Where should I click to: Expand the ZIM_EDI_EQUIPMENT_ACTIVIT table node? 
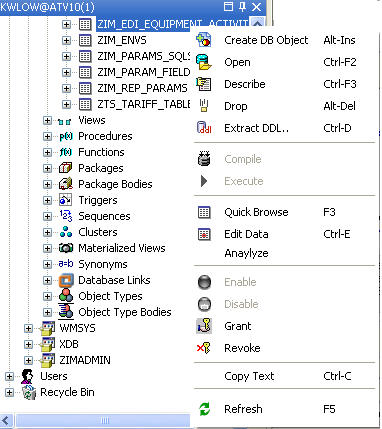pos(66,24)
